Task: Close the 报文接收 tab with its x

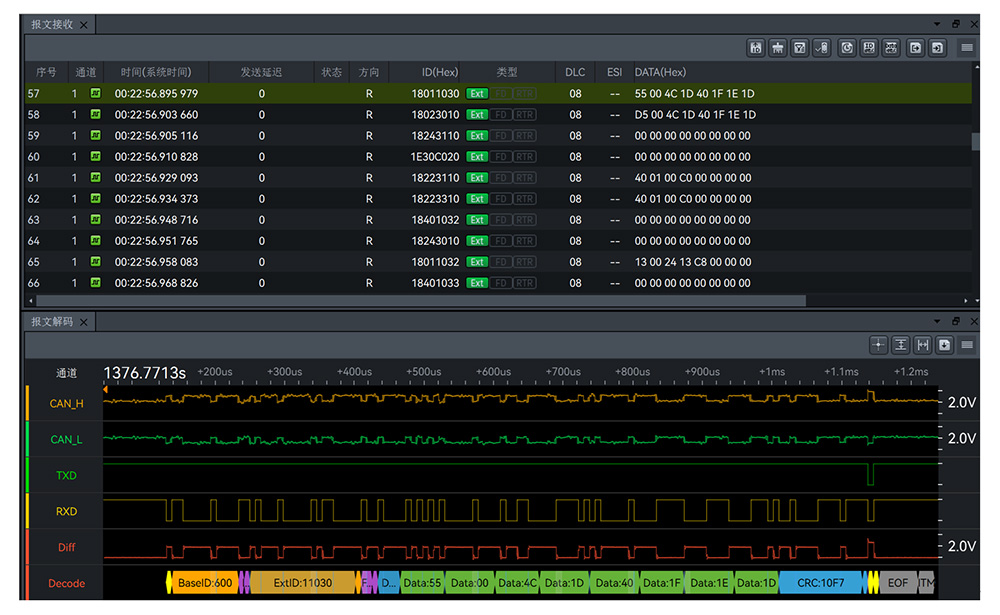Action: (x=84, y=25)
